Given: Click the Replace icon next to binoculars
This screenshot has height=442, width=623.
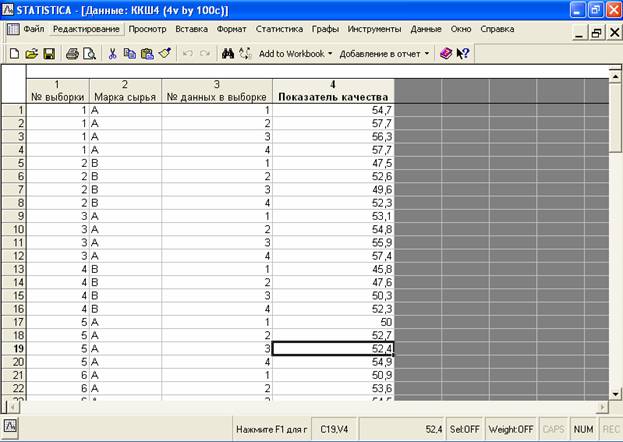Looking at the screenshot, I should 245,54.
